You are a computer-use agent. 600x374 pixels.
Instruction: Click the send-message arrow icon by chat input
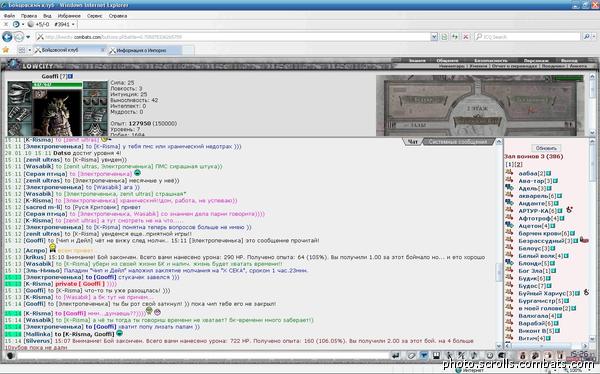[396, 356]
